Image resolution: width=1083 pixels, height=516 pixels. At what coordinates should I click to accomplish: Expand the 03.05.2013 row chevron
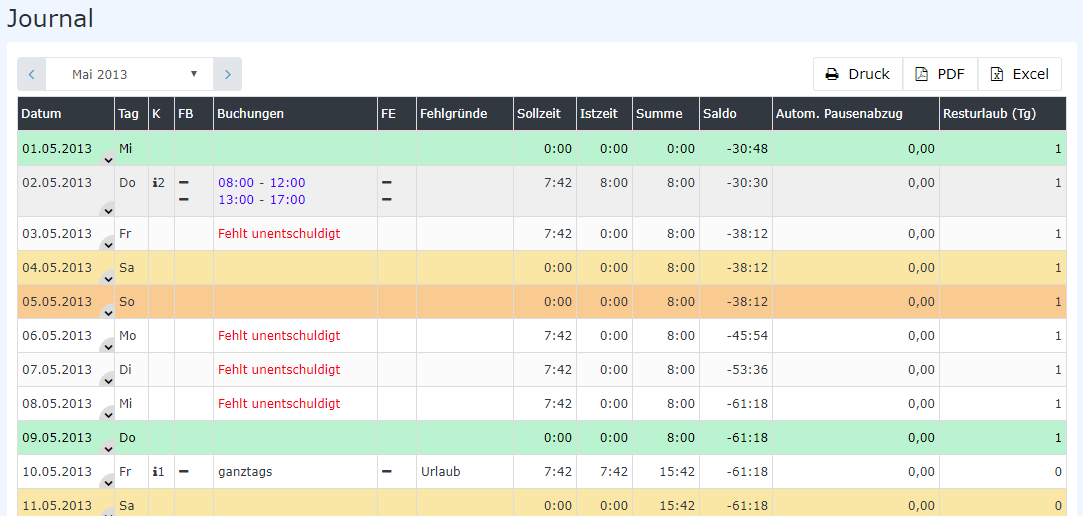(x=108, y=244)
